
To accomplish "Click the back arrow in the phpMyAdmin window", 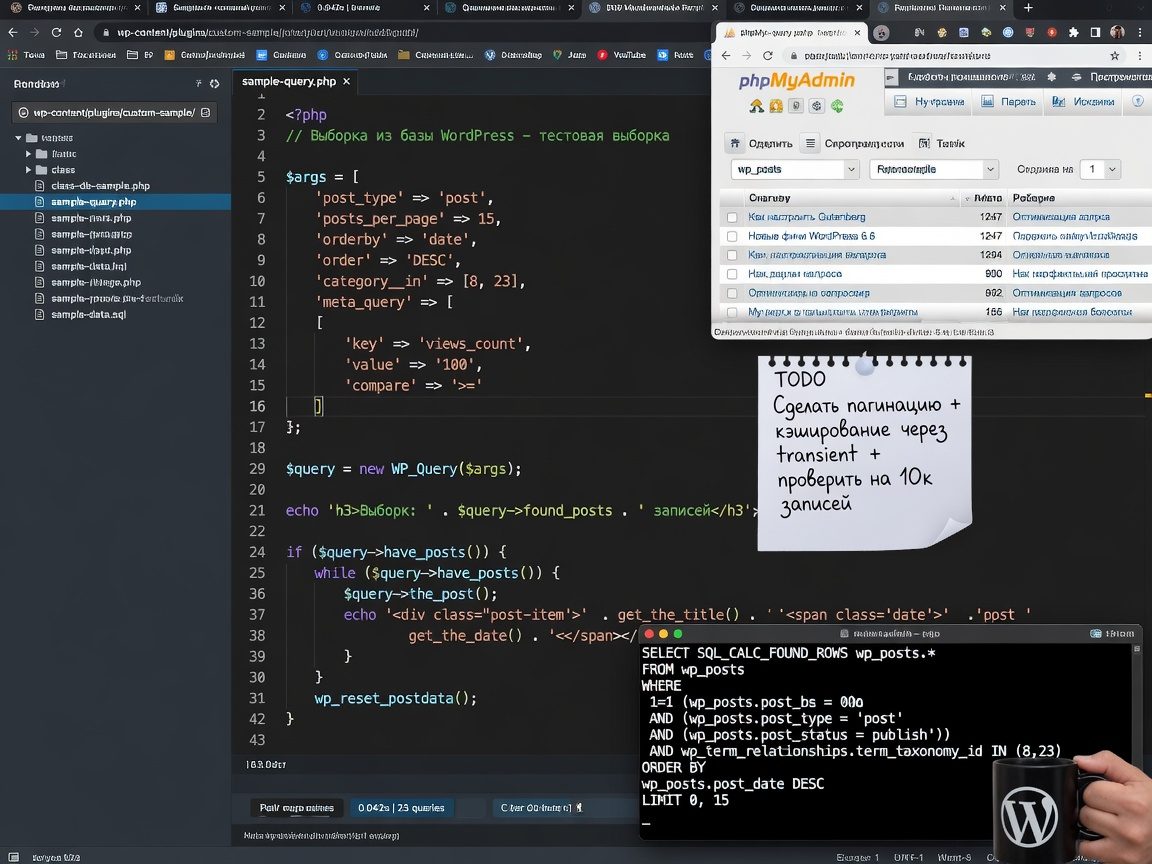I will coord(726,56).
